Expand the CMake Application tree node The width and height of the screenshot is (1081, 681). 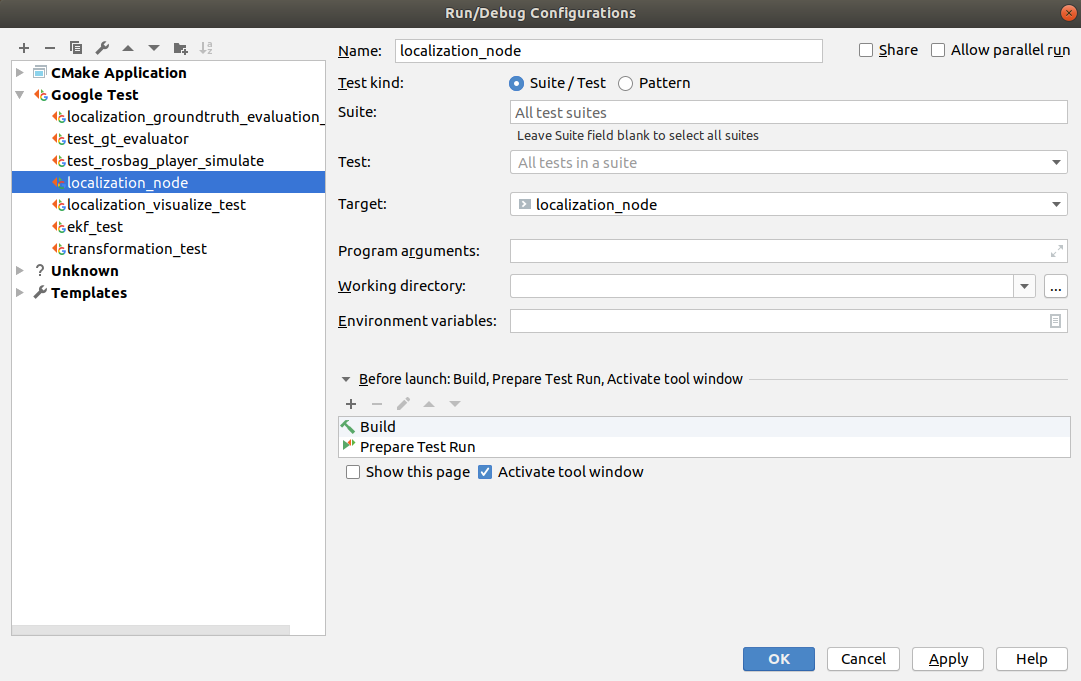click(x=20, y=72)
